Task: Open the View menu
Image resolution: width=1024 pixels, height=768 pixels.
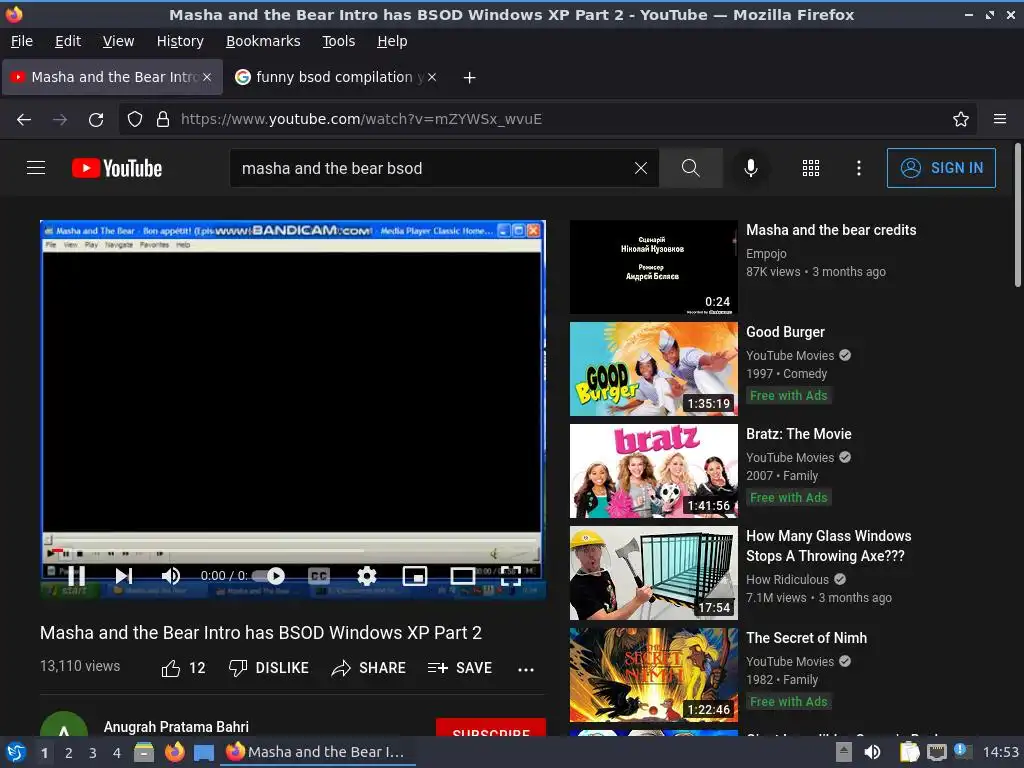Action: click(118, 41)
